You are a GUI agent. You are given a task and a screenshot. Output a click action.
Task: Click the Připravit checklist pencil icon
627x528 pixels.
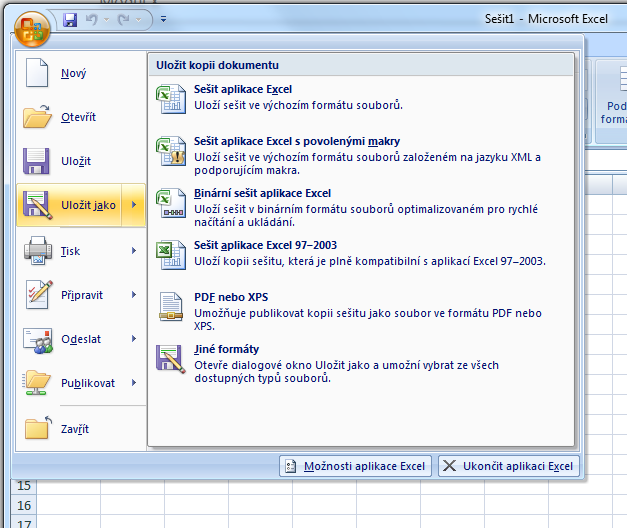pyautogui.click(x=39, y=295)
